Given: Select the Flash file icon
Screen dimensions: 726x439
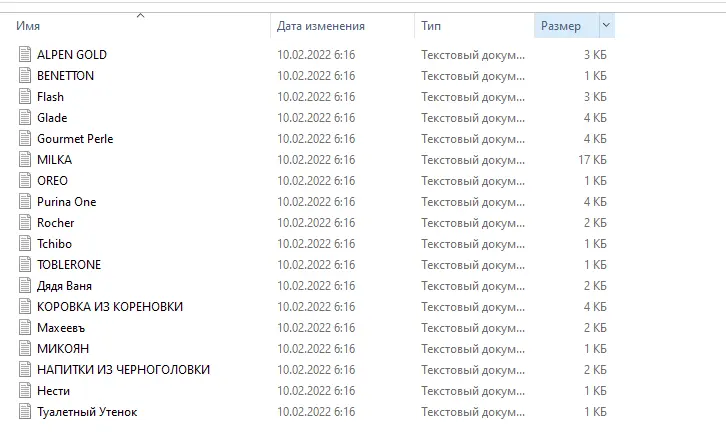Looking at the screenshot, I should [25, 96].
